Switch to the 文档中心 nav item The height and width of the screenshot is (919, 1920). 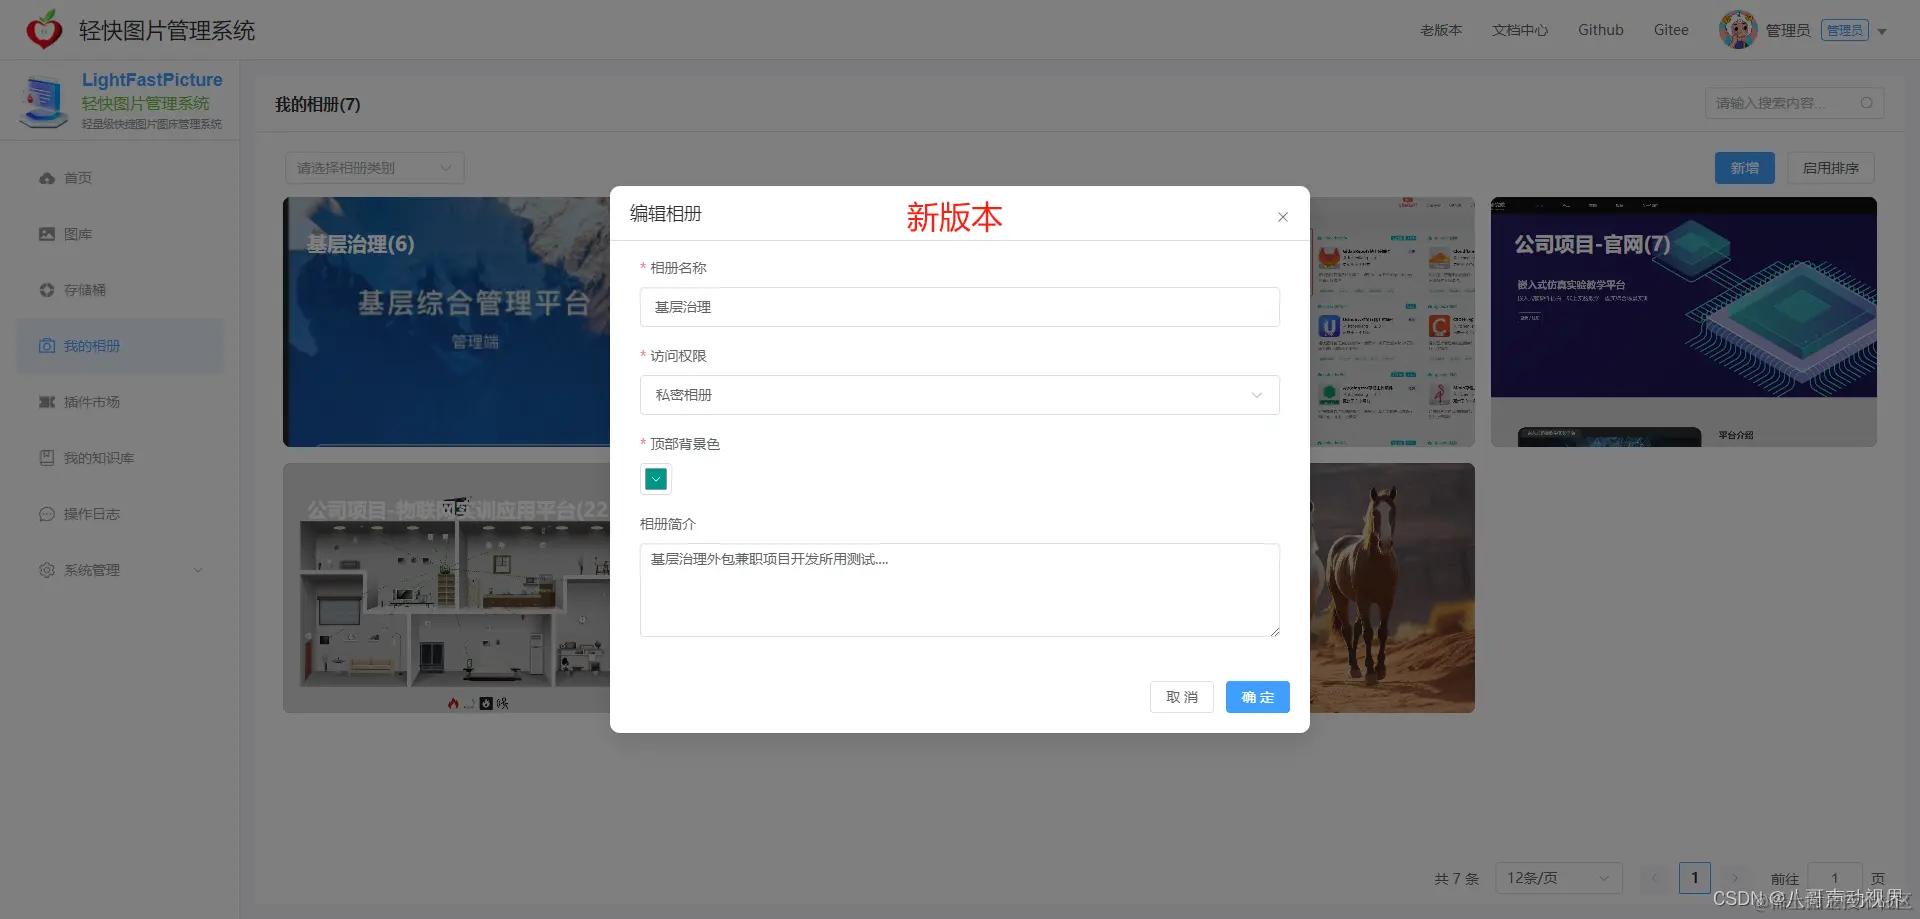(x=1519, y=30)
